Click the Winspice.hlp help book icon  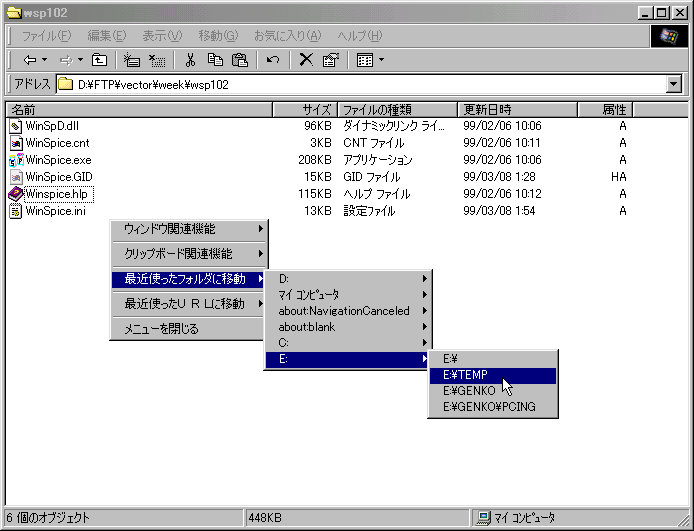[x=15, y=194]
